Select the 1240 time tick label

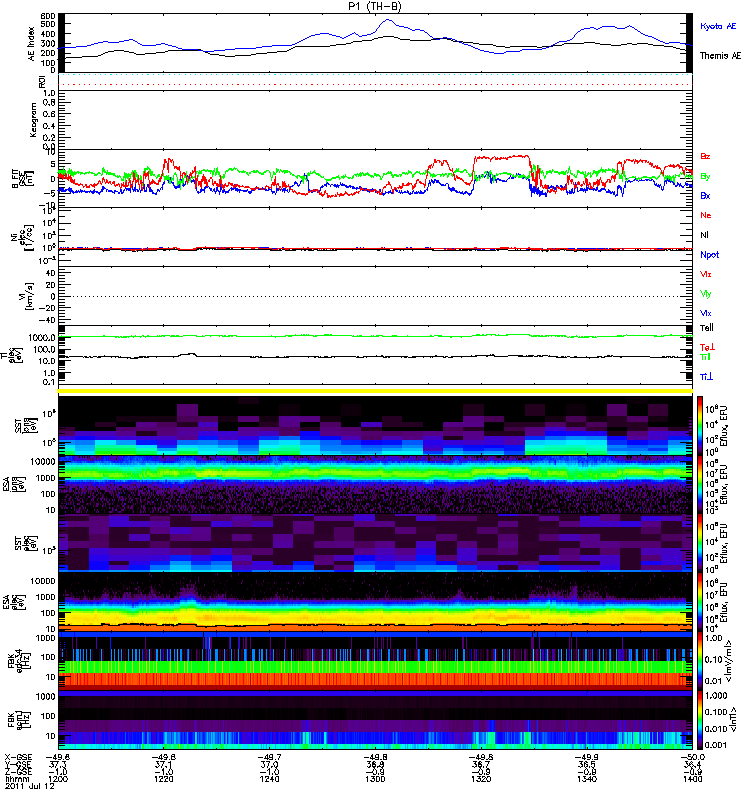point(269,779)
